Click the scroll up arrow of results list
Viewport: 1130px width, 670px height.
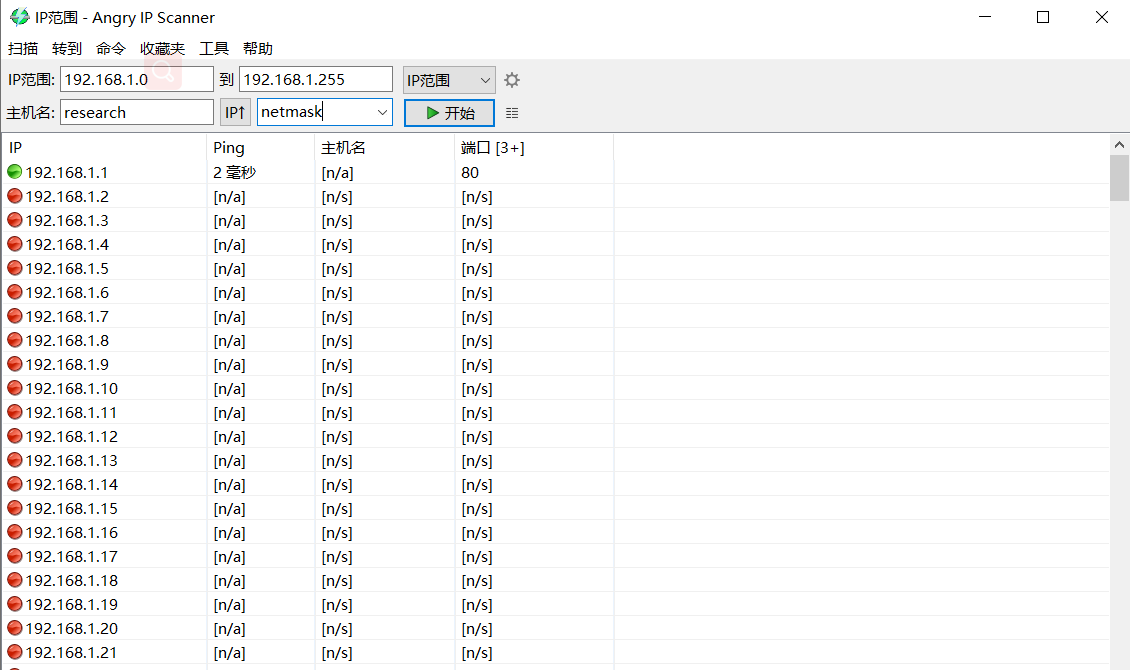point(1119,145)
